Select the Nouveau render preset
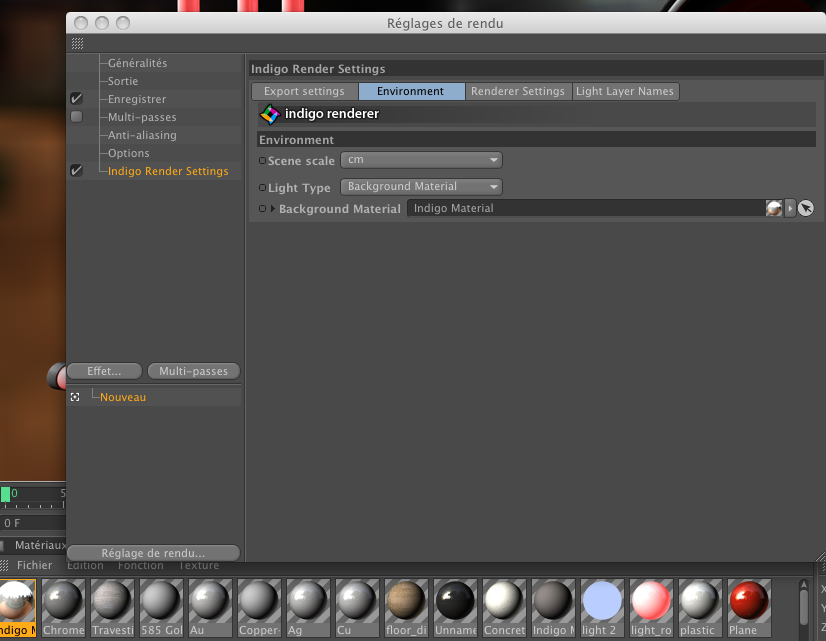Image resolution: width=826 pixels, height=641 pixels. click(x=123, y=397)
